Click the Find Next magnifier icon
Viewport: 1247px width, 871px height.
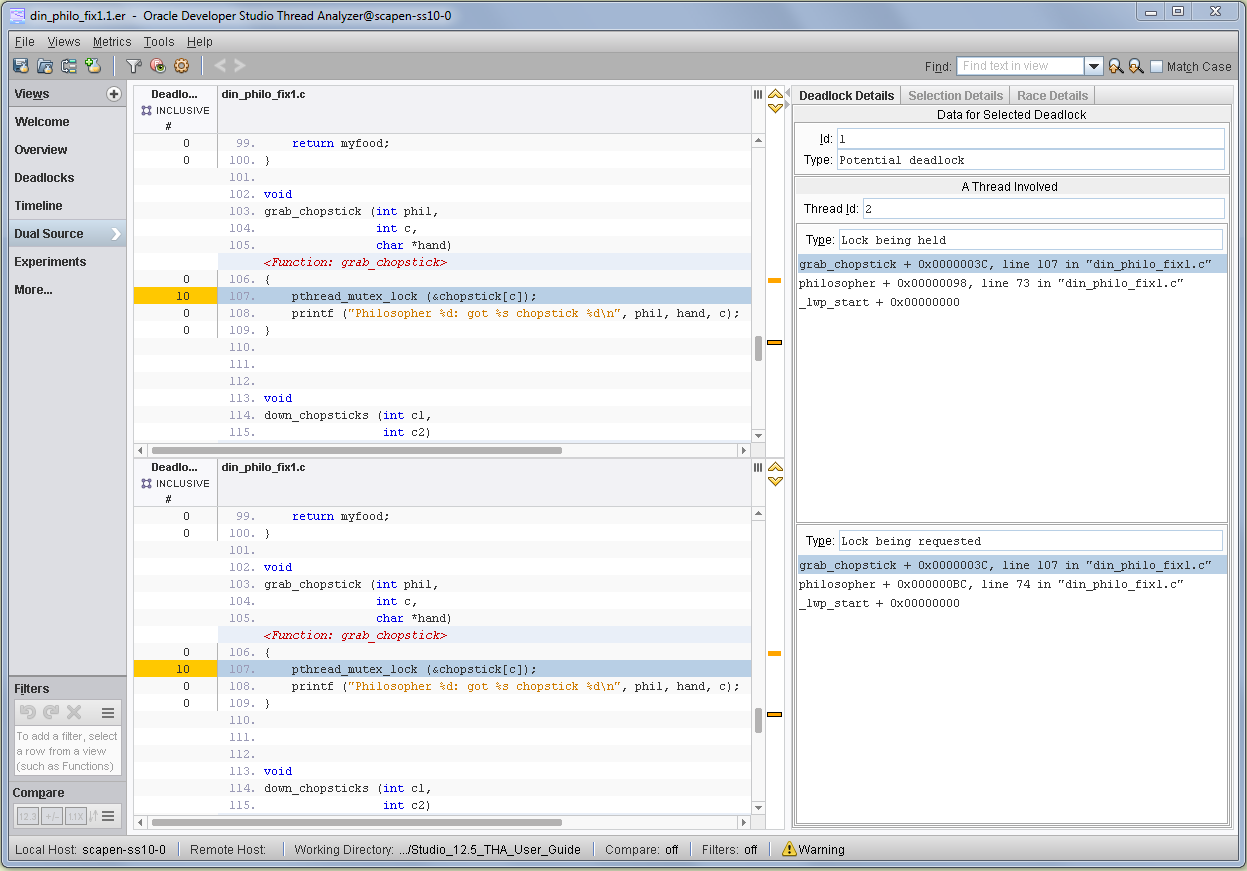coord(1136,66)
